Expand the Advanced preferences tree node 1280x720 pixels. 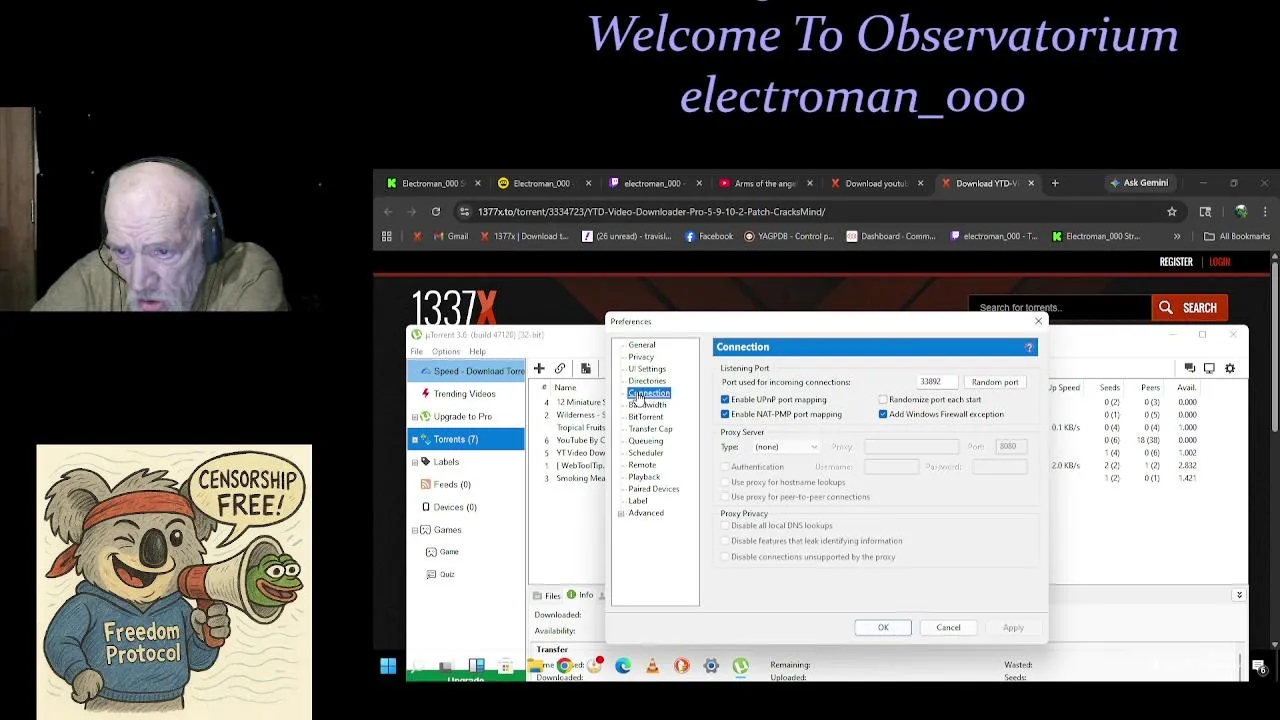point(621,513)
